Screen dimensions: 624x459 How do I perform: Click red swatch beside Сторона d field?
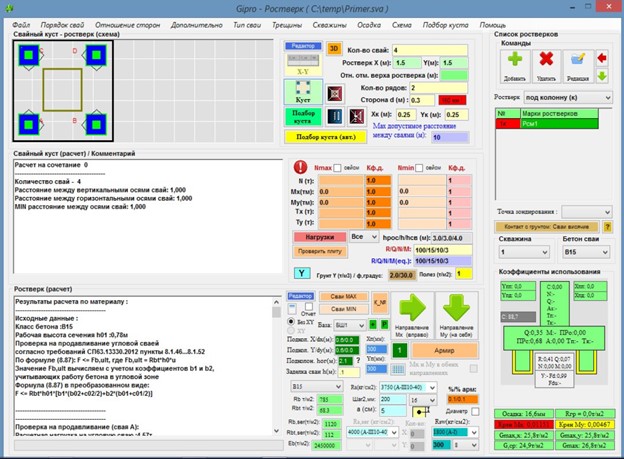pos(451,100)
